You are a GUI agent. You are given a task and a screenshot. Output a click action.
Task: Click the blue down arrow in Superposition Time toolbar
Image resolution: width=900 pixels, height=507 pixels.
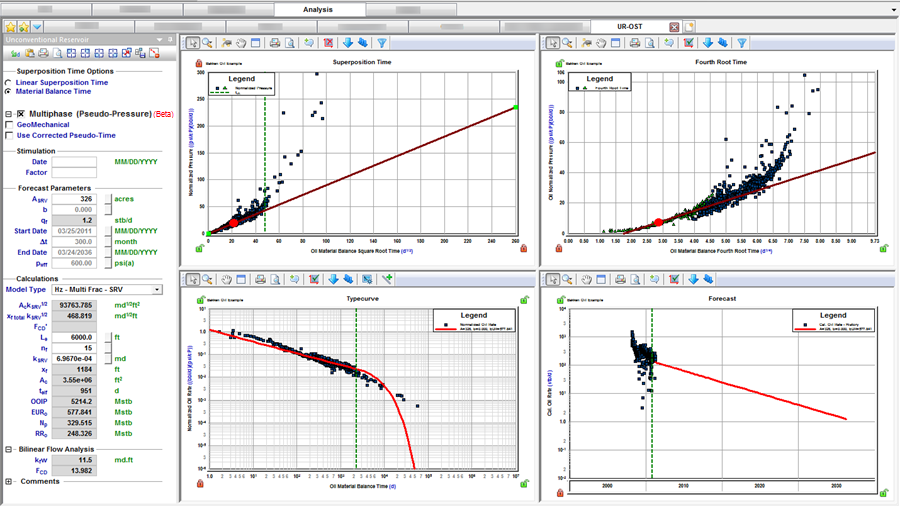348,43
